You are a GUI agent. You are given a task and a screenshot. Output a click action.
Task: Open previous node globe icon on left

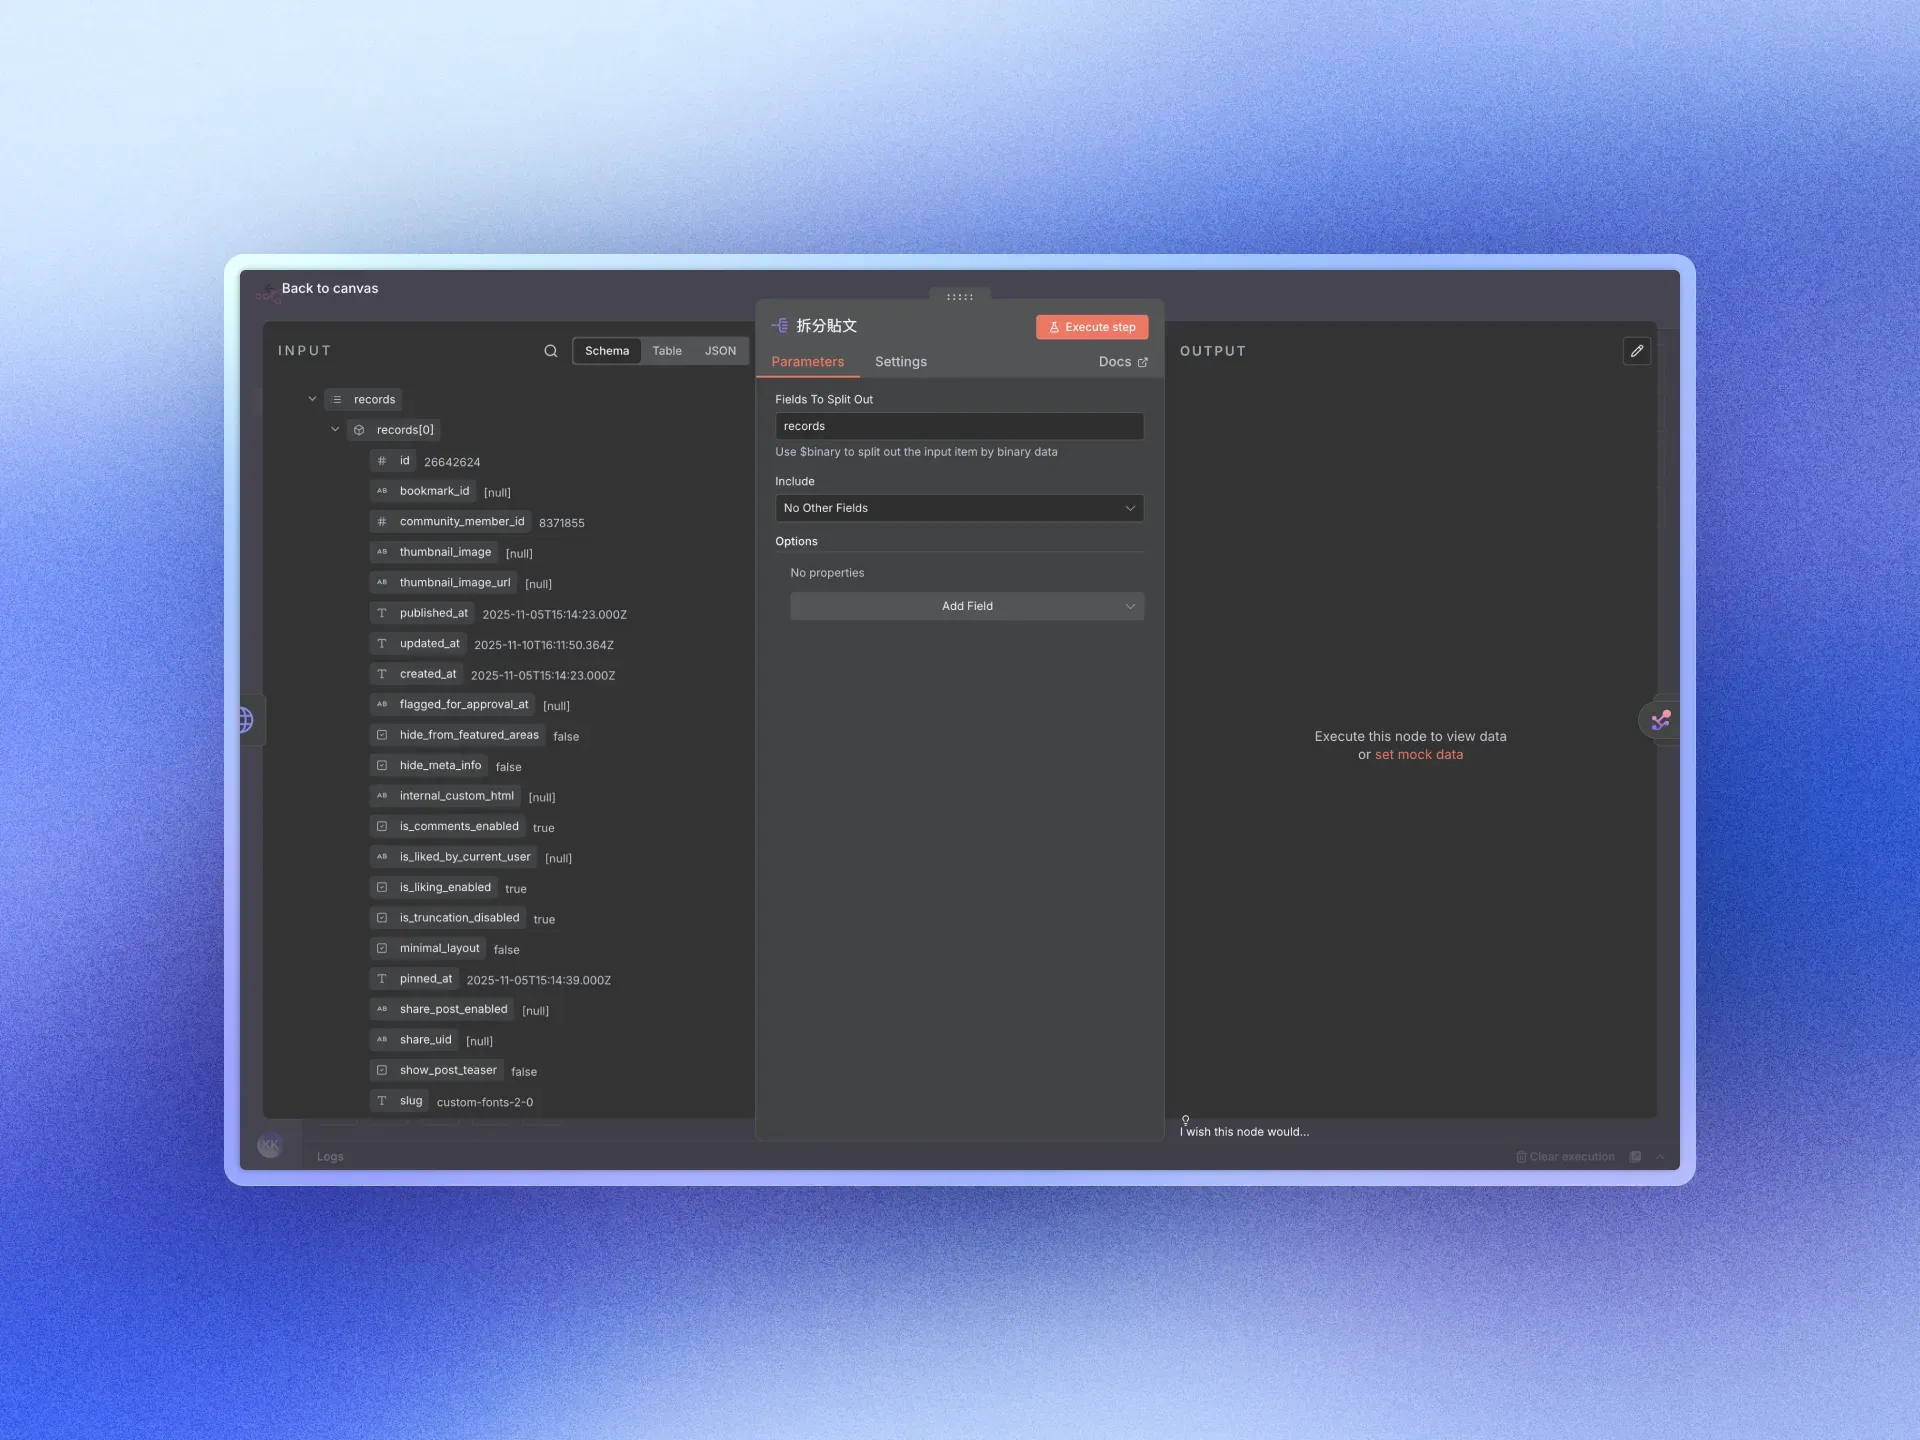click(x=246, y=720)
